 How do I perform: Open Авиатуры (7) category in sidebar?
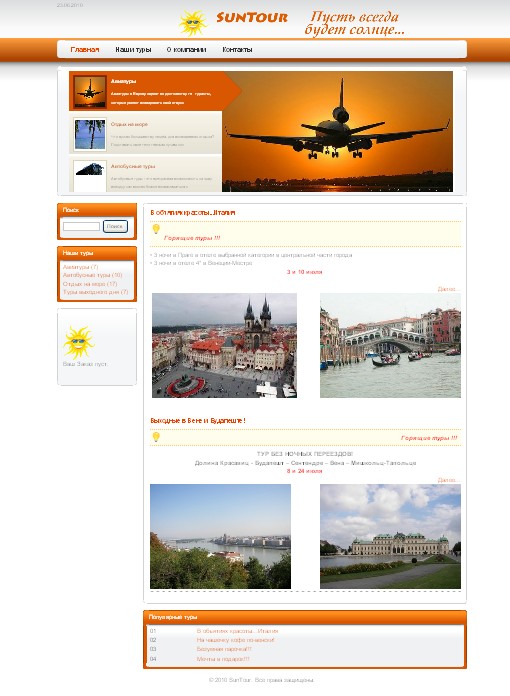click(80, 267)
